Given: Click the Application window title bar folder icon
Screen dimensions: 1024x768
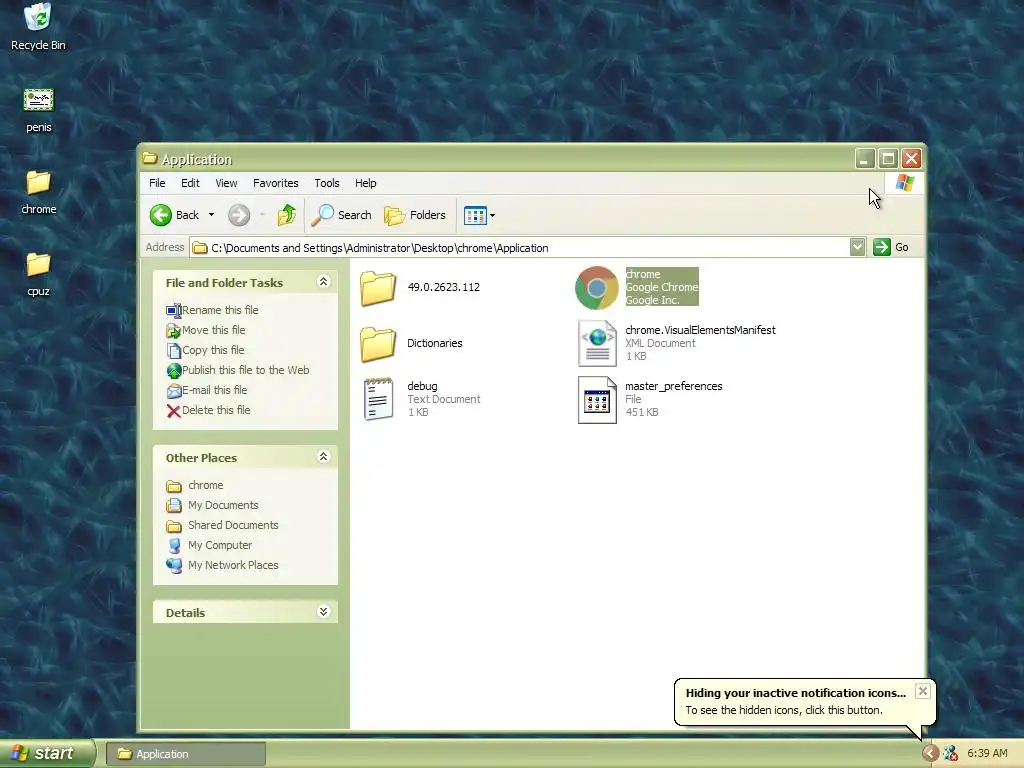Looking at the screenshot, I should [150, 158].
